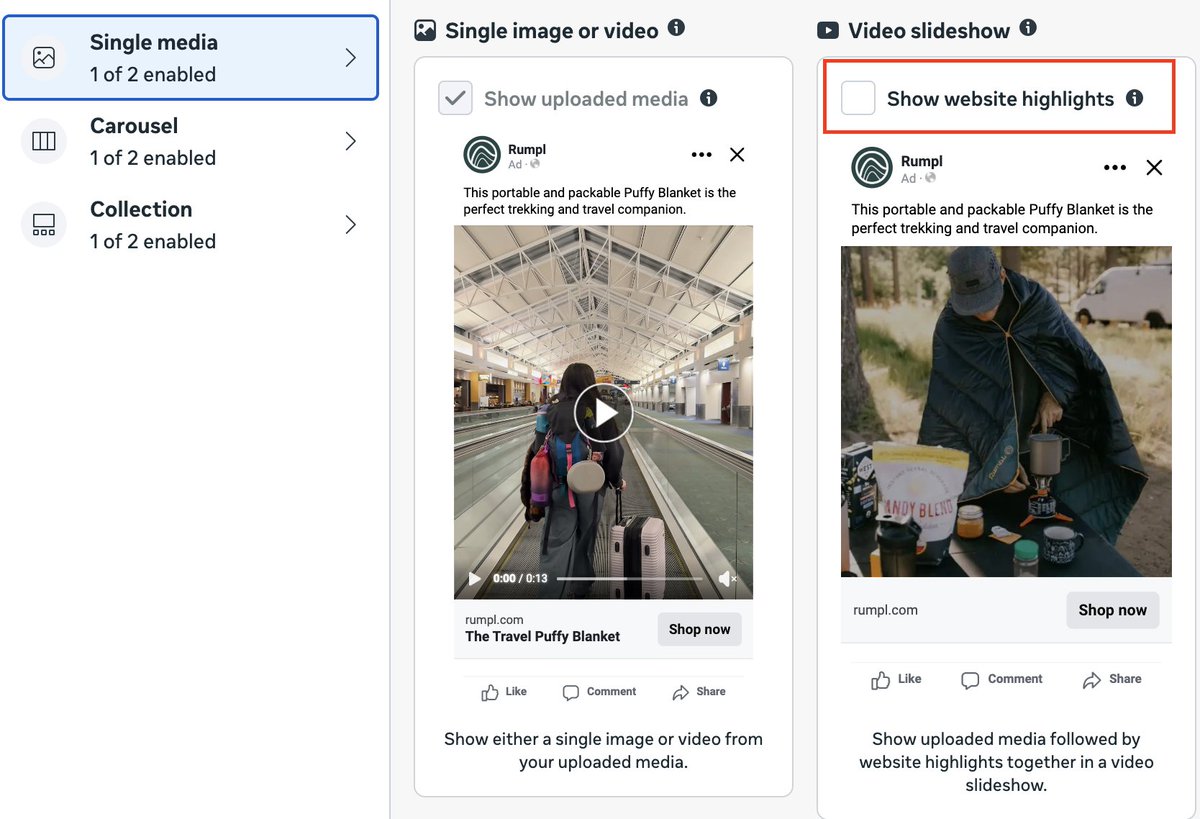Share the video slideshow ad
Viewport: 1200px width, 819px height.
click(1112, 679)
